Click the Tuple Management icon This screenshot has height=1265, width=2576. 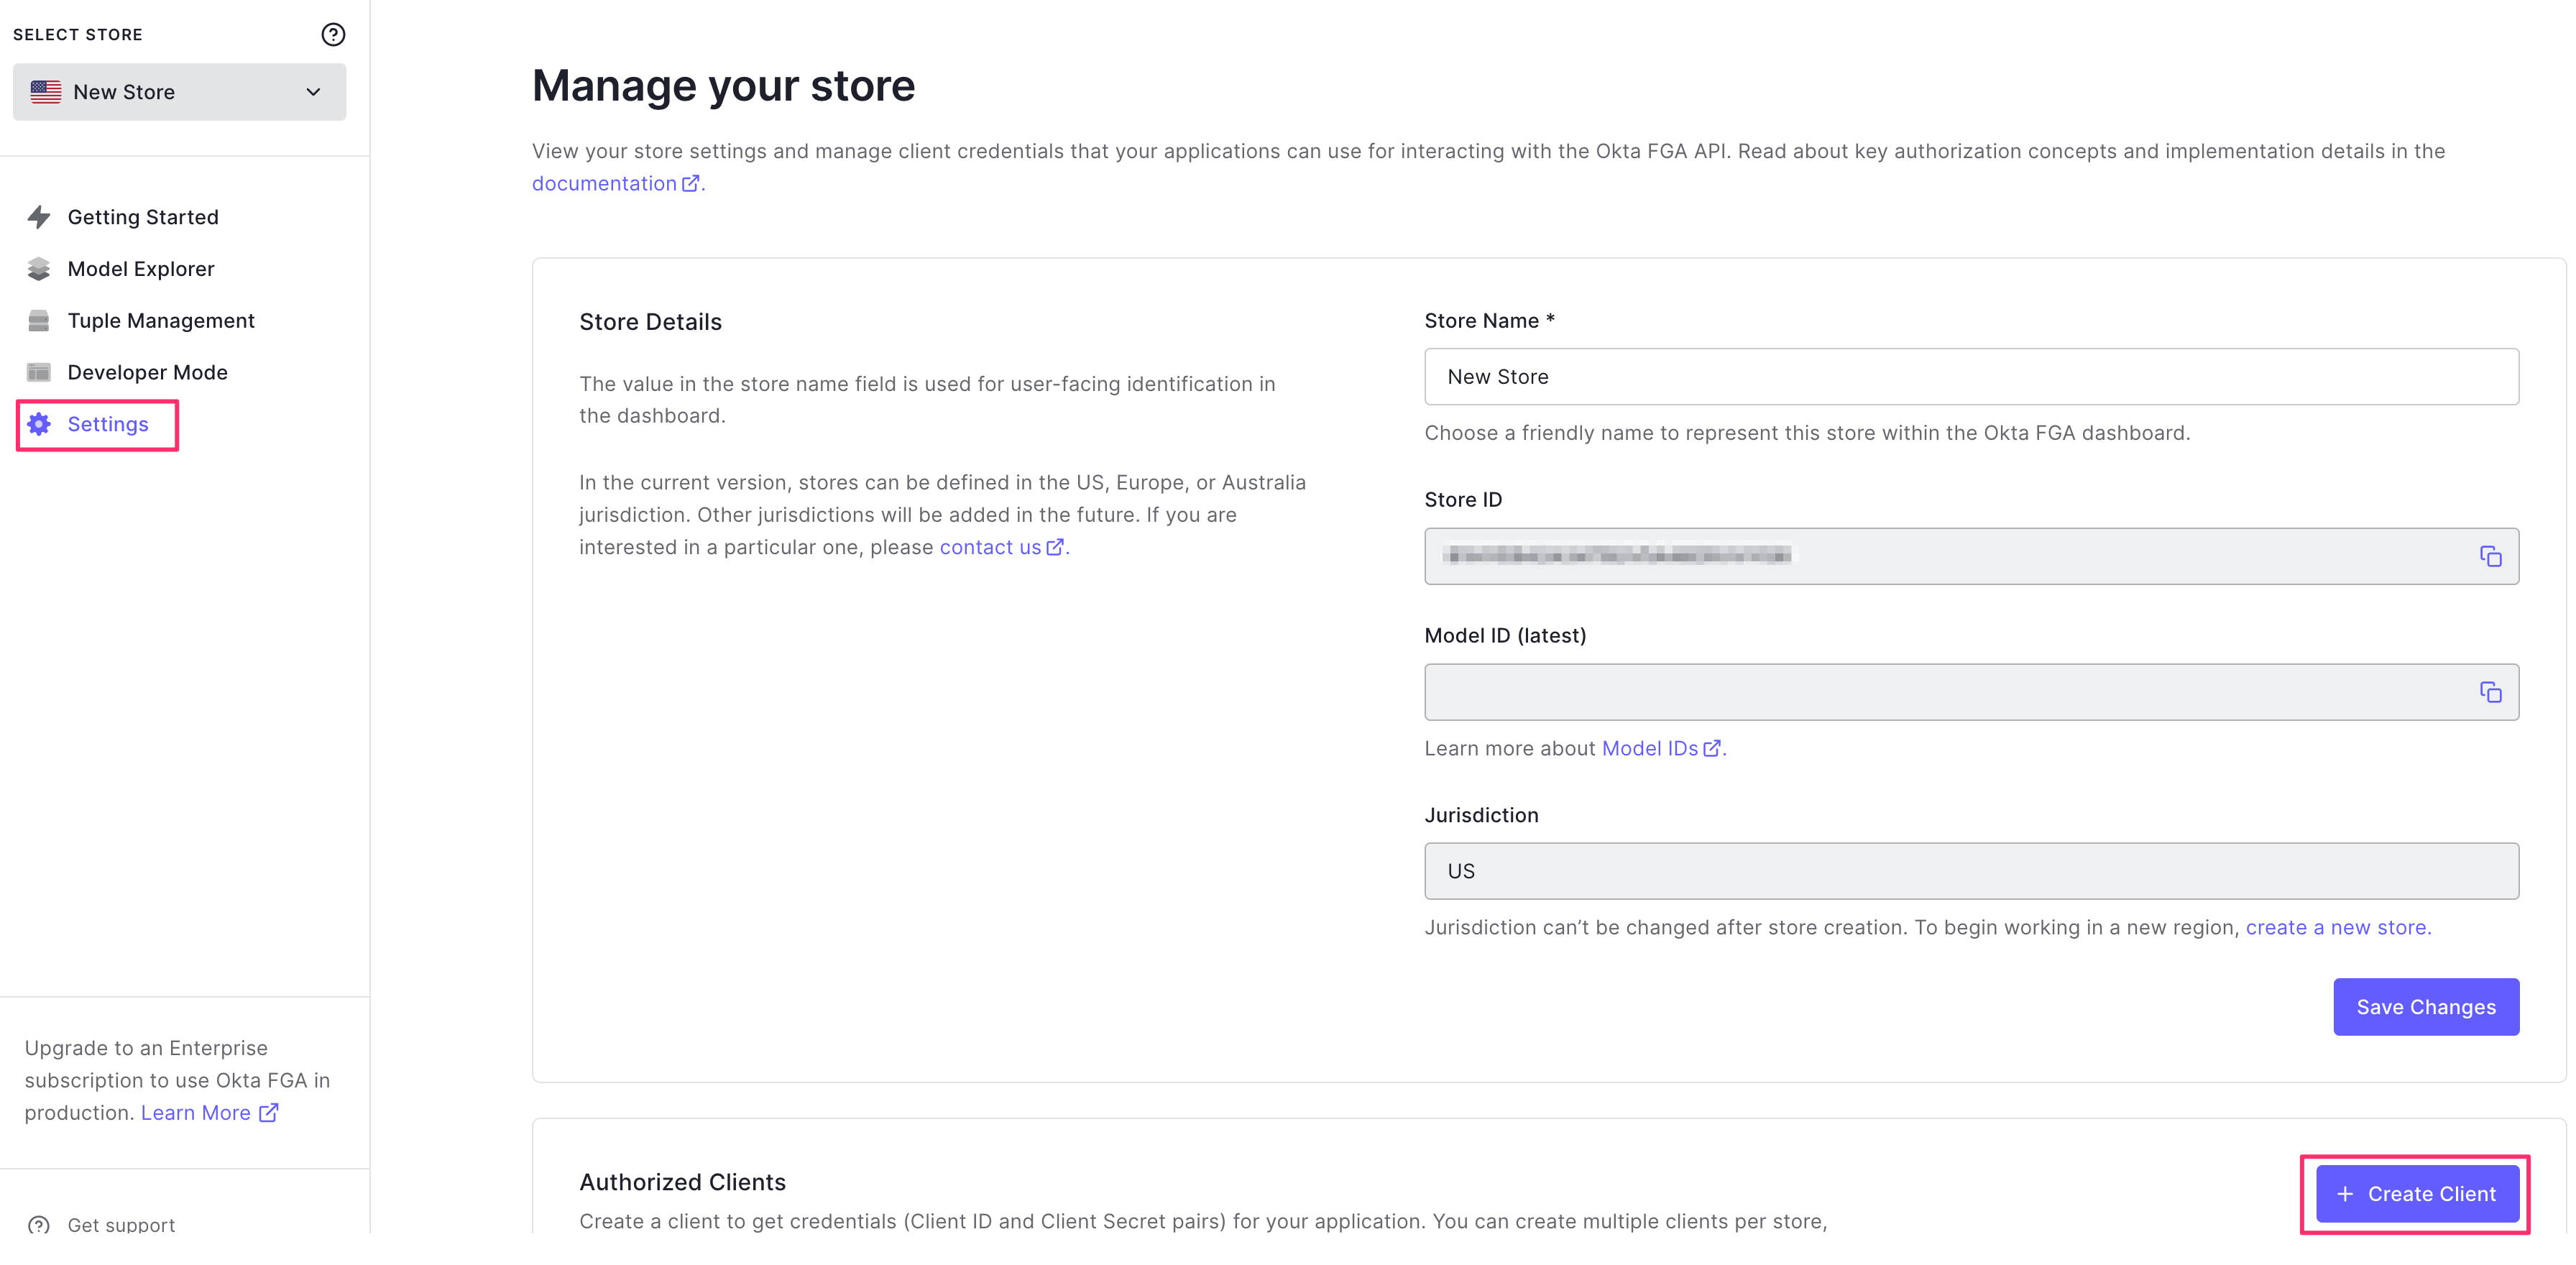[39, 321]
